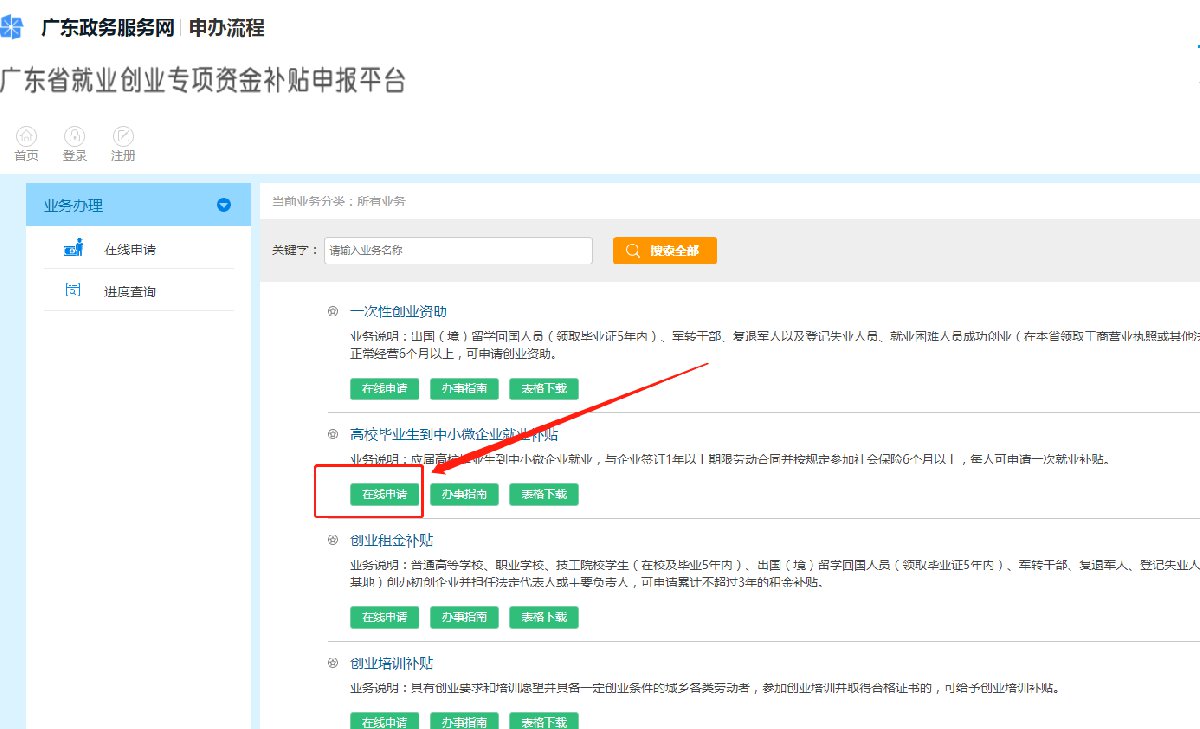Click 在线申请 under 高校毕业生到中小微企业就业补贴

(384, 494)
